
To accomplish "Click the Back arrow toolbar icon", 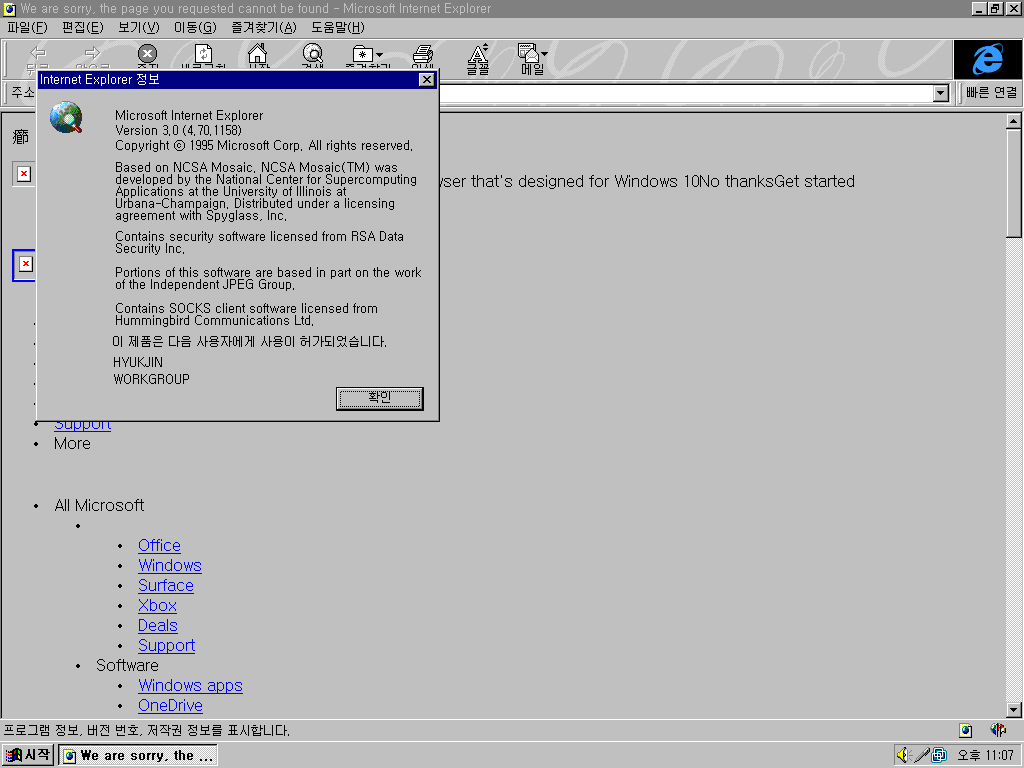I will (x=38, y=54).
